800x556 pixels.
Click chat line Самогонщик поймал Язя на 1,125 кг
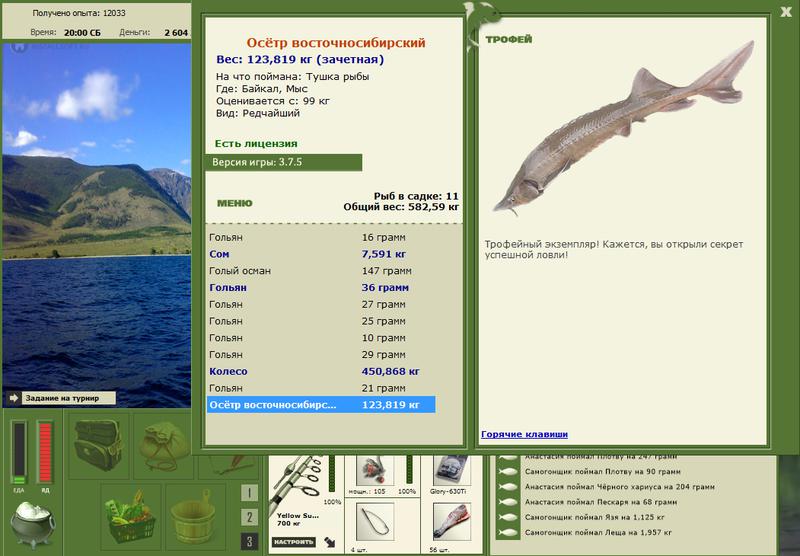[x=595, y=517]
